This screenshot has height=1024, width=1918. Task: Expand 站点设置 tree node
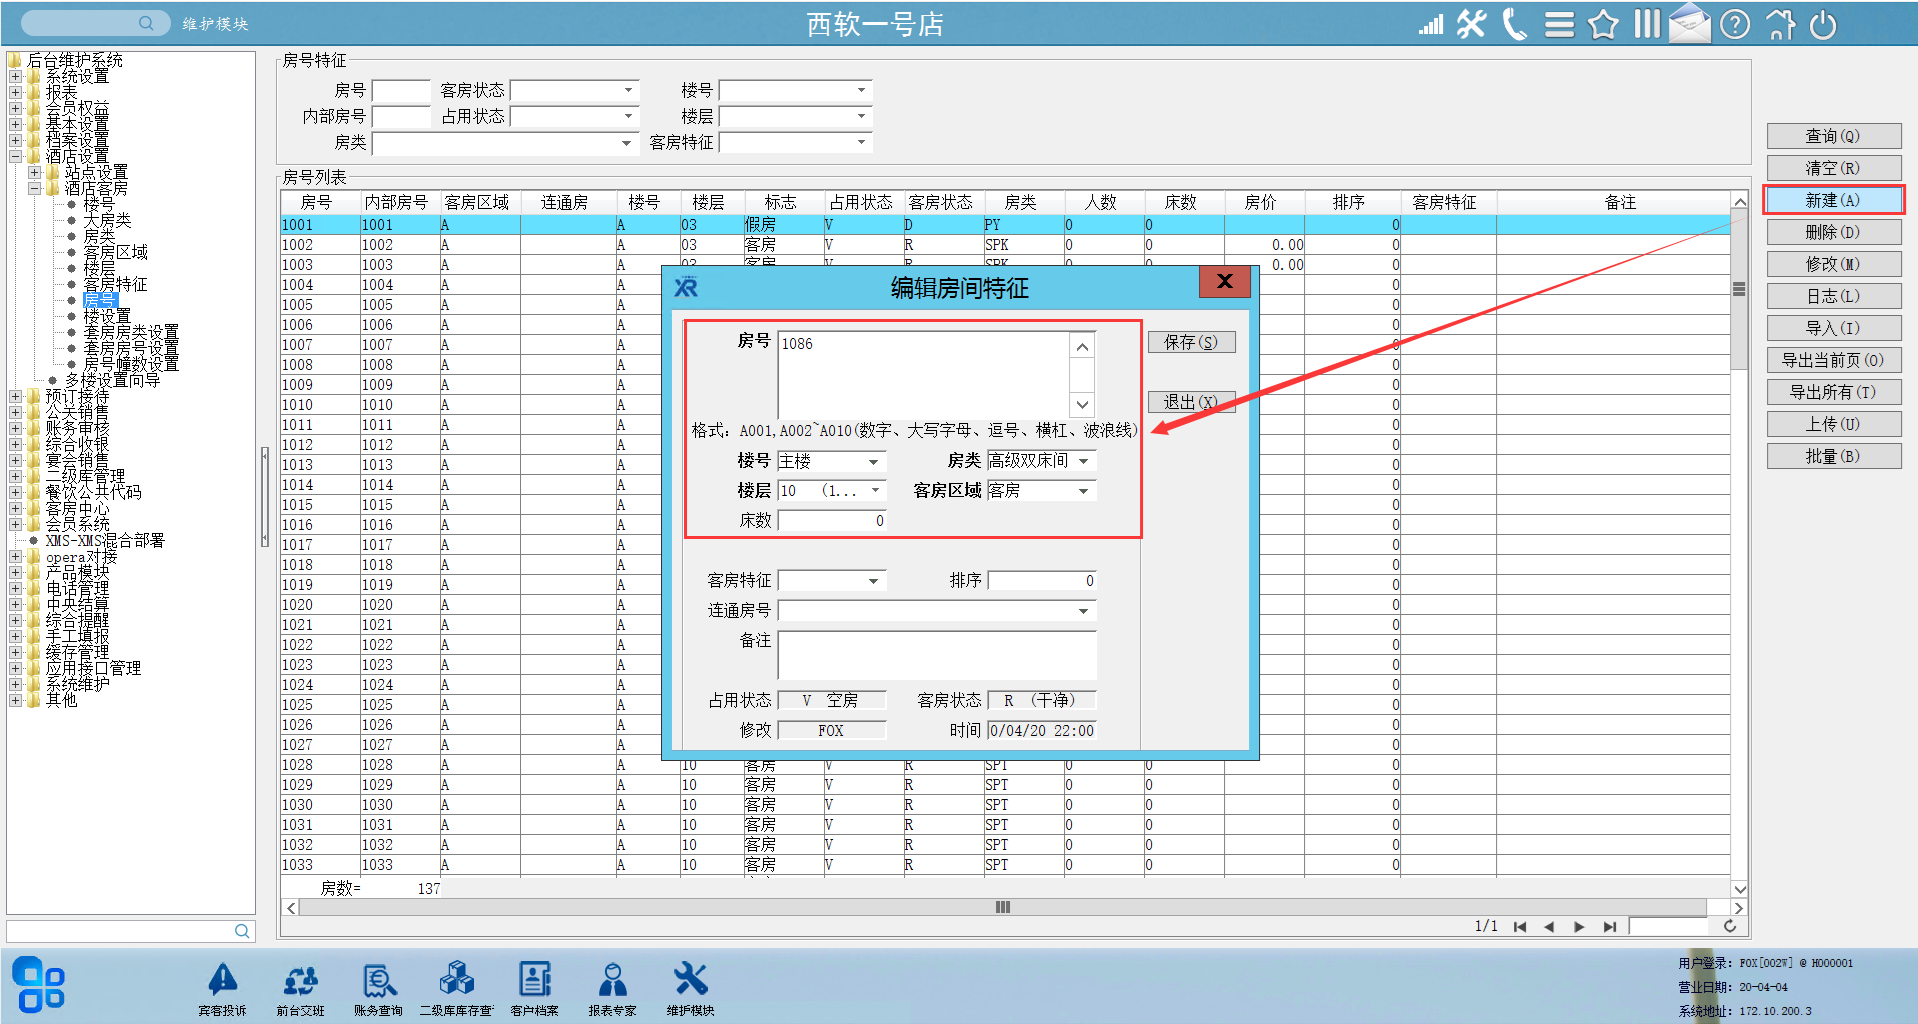click(34, 172)
